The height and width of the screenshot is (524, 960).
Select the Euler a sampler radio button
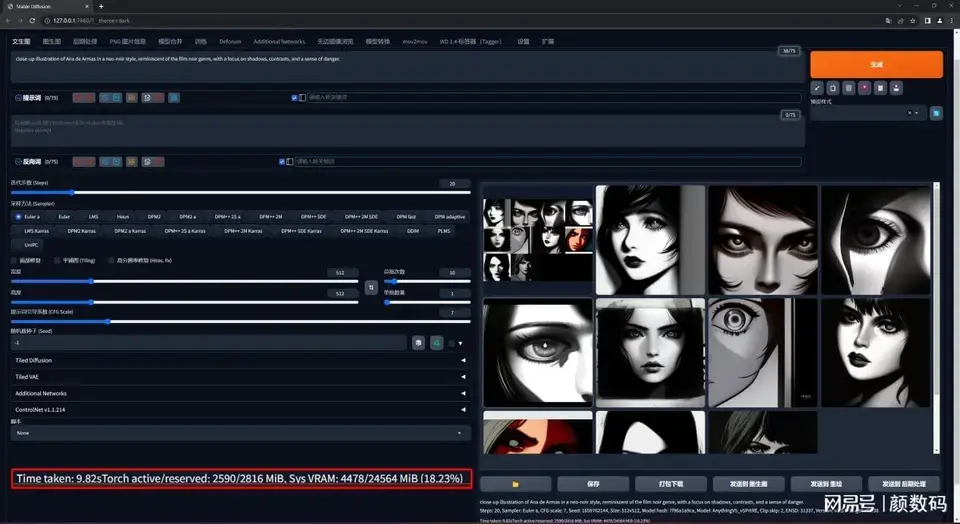(18, 216)
